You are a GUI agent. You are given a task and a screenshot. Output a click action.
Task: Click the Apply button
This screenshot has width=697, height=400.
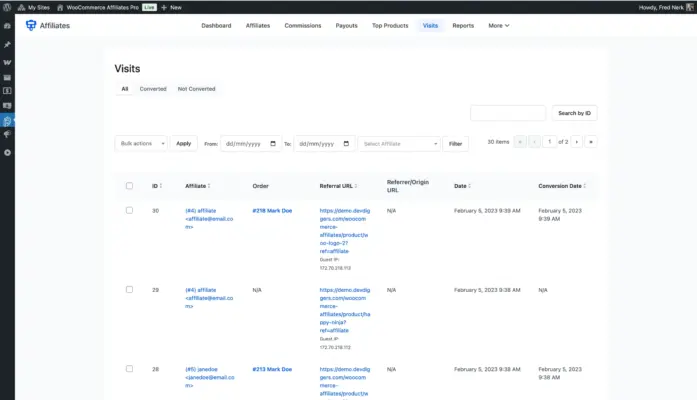click(184, 144)
